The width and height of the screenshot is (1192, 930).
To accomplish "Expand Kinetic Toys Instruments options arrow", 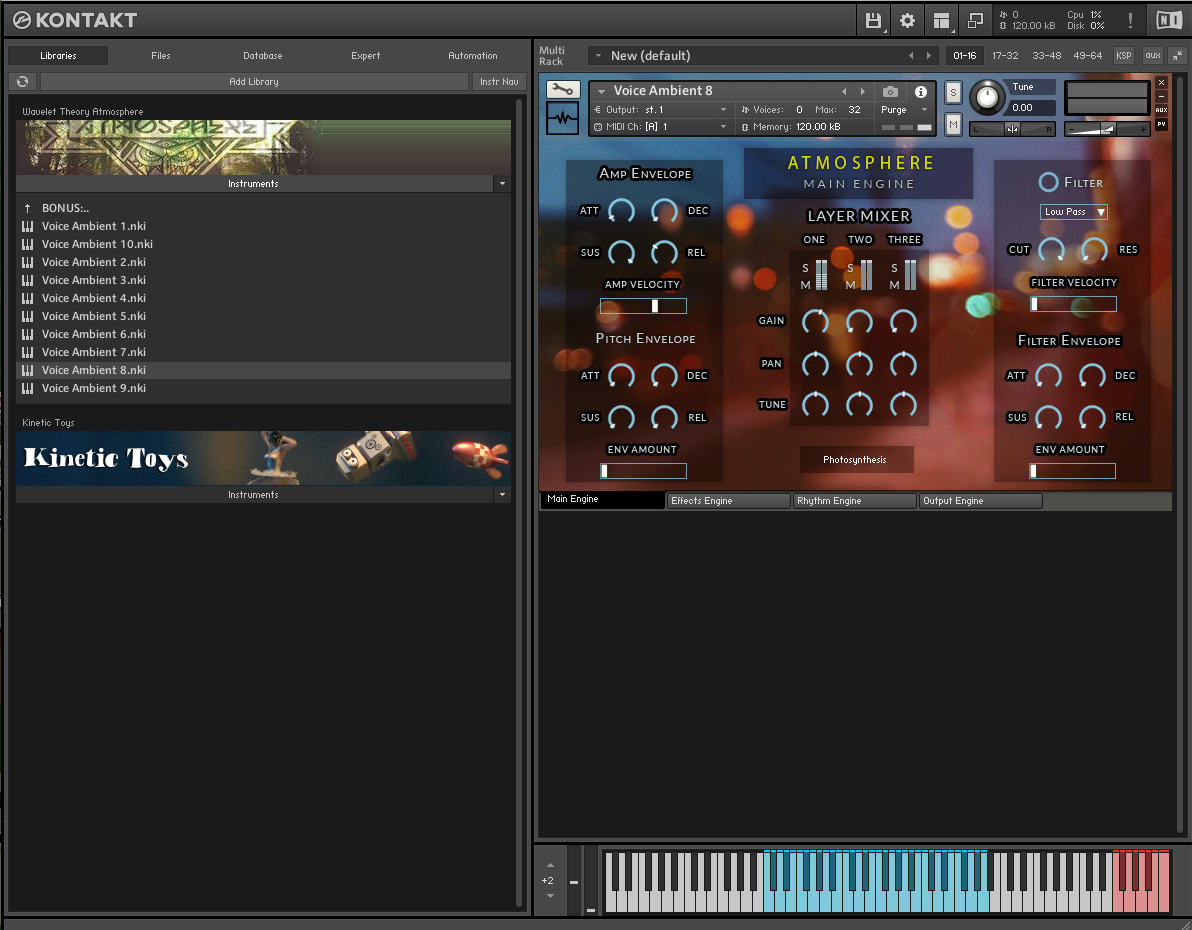I will [x=502, y=494].
